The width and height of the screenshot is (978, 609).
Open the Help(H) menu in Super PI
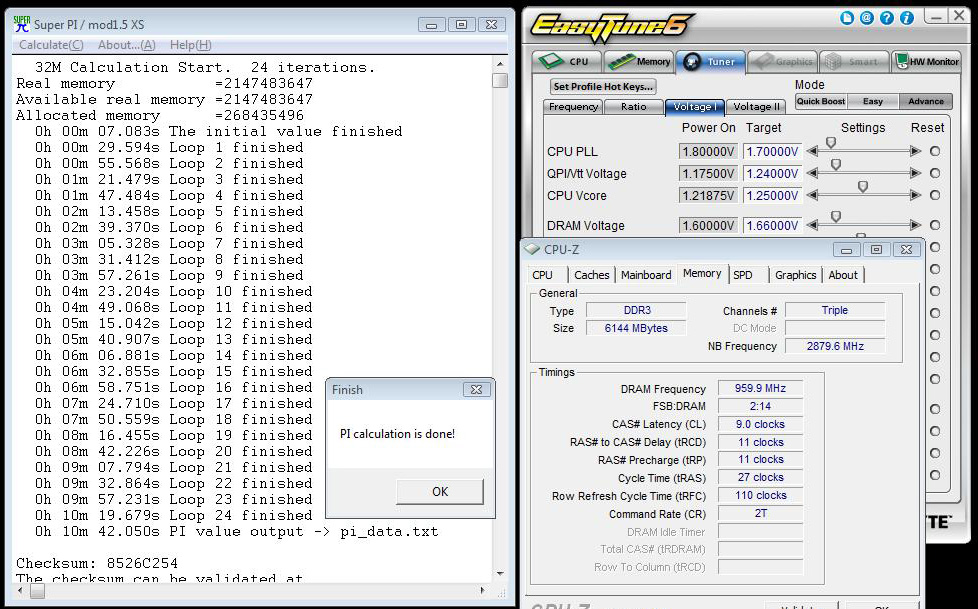point(191,45)
